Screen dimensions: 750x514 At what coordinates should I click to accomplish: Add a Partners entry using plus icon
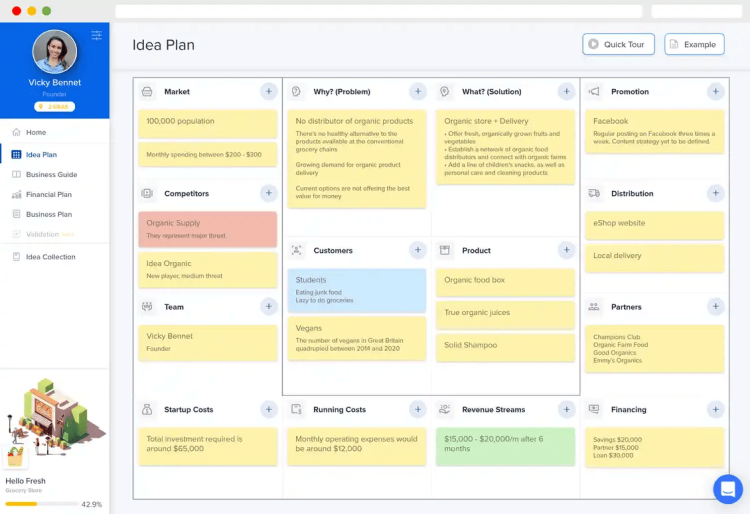(x=716, y=306)
